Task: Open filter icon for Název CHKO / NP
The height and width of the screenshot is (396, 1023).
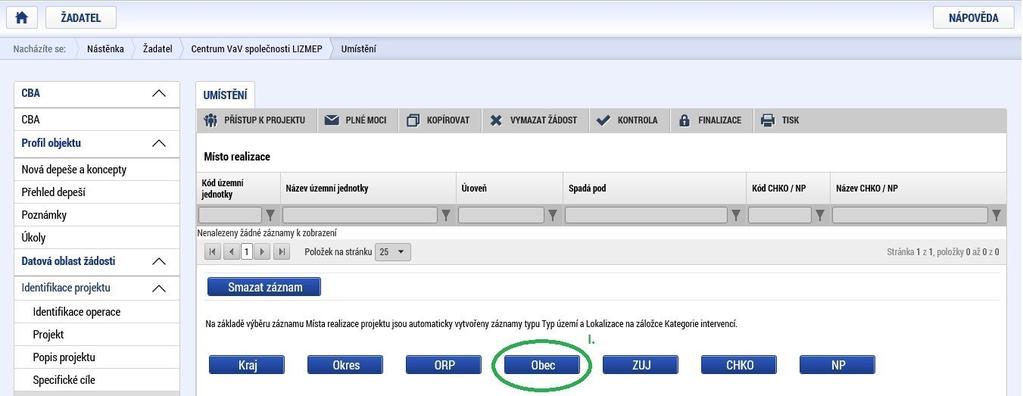Action: (x=996, y=215)
